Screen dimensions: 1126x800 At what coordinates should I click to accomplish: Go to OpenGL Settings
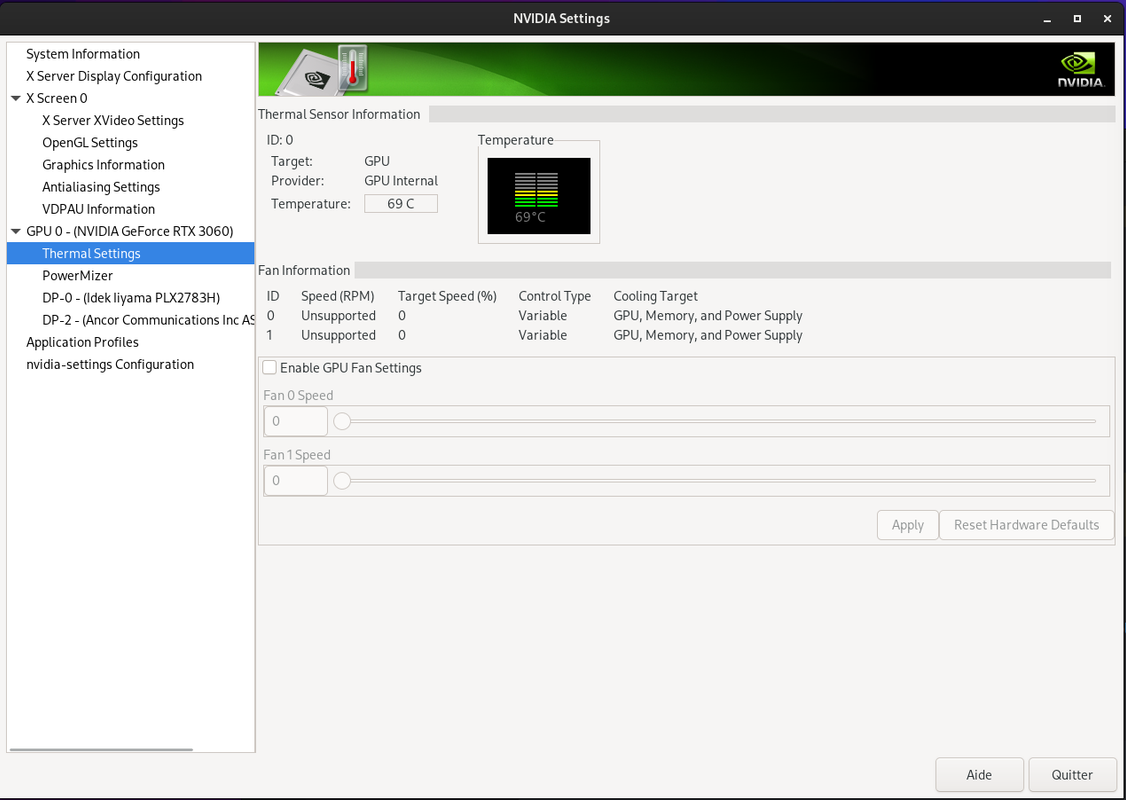click(90, 143)
